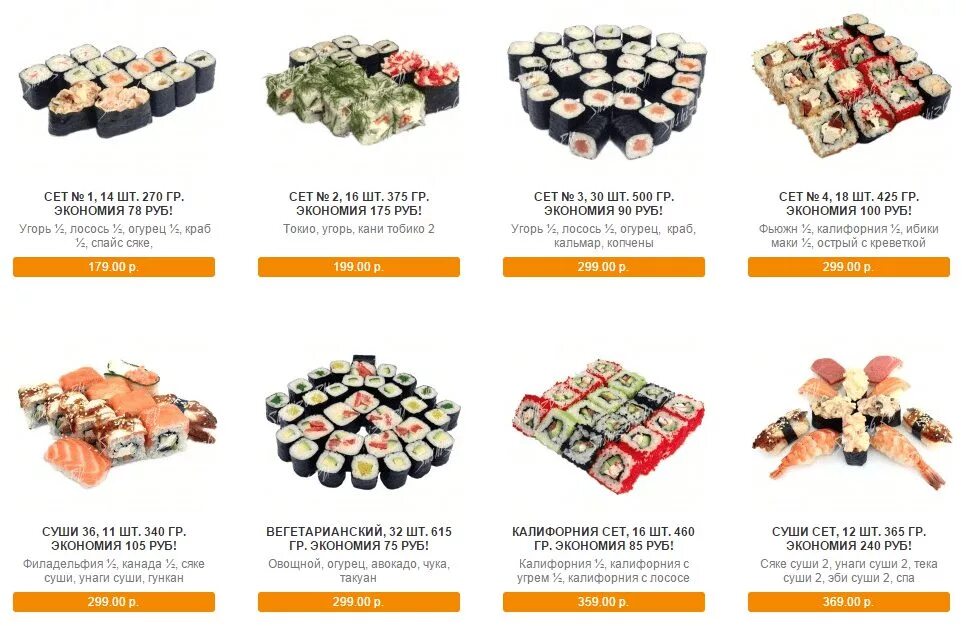Image resolution: width=966 pixels, height=626 pixels.
Task: Open the Сет № 2, 16 шт. title link
Action: pos(359,204)
